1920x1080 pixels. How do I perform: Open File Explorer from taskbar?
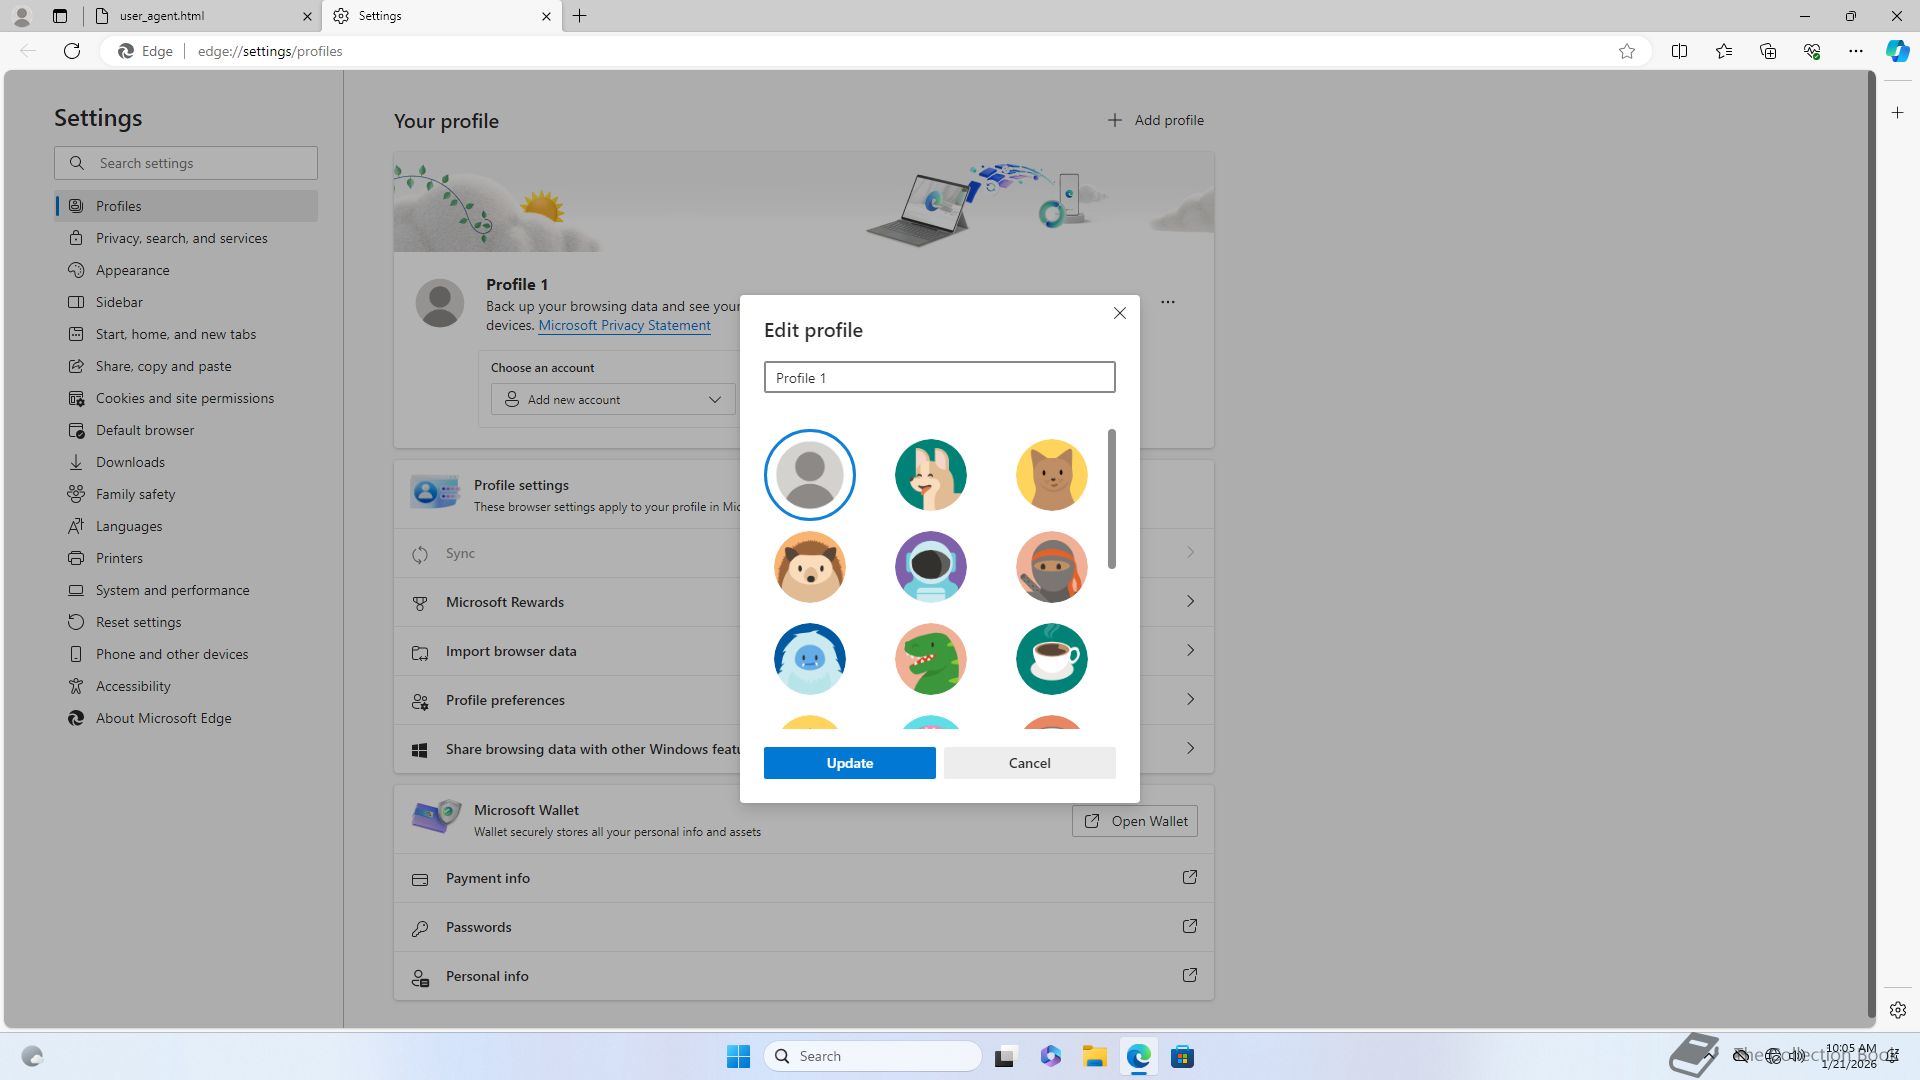point(1094,1057)
